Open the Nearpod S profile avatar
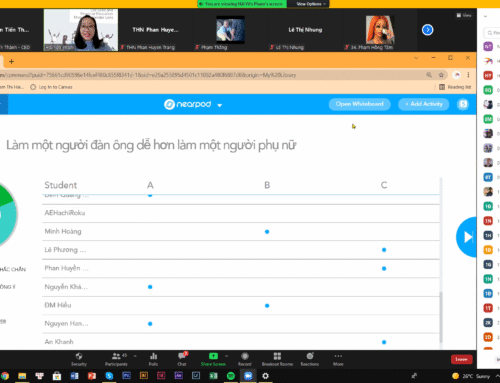 pyautogui.click(x=463, y=104)
